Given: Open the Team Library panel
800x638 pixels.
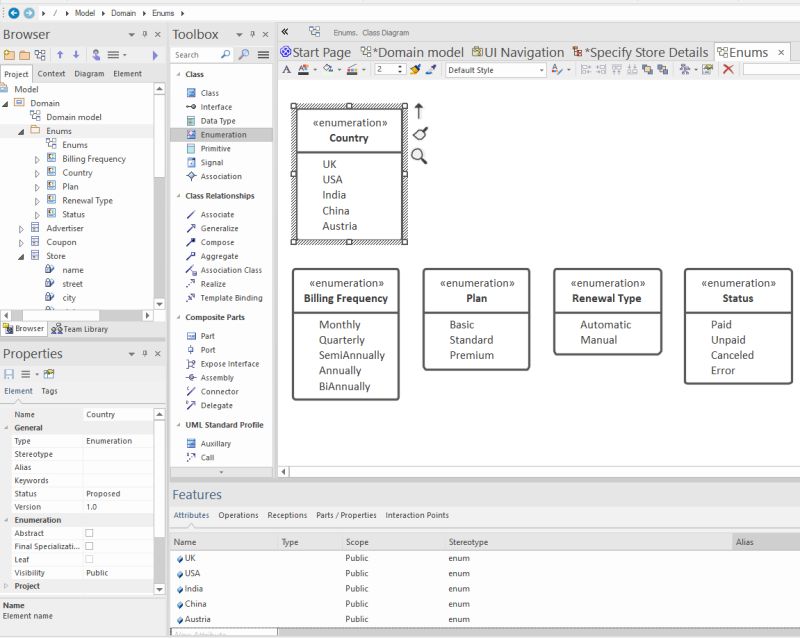Looking at the screenshot, I should (x=82, y=327).
